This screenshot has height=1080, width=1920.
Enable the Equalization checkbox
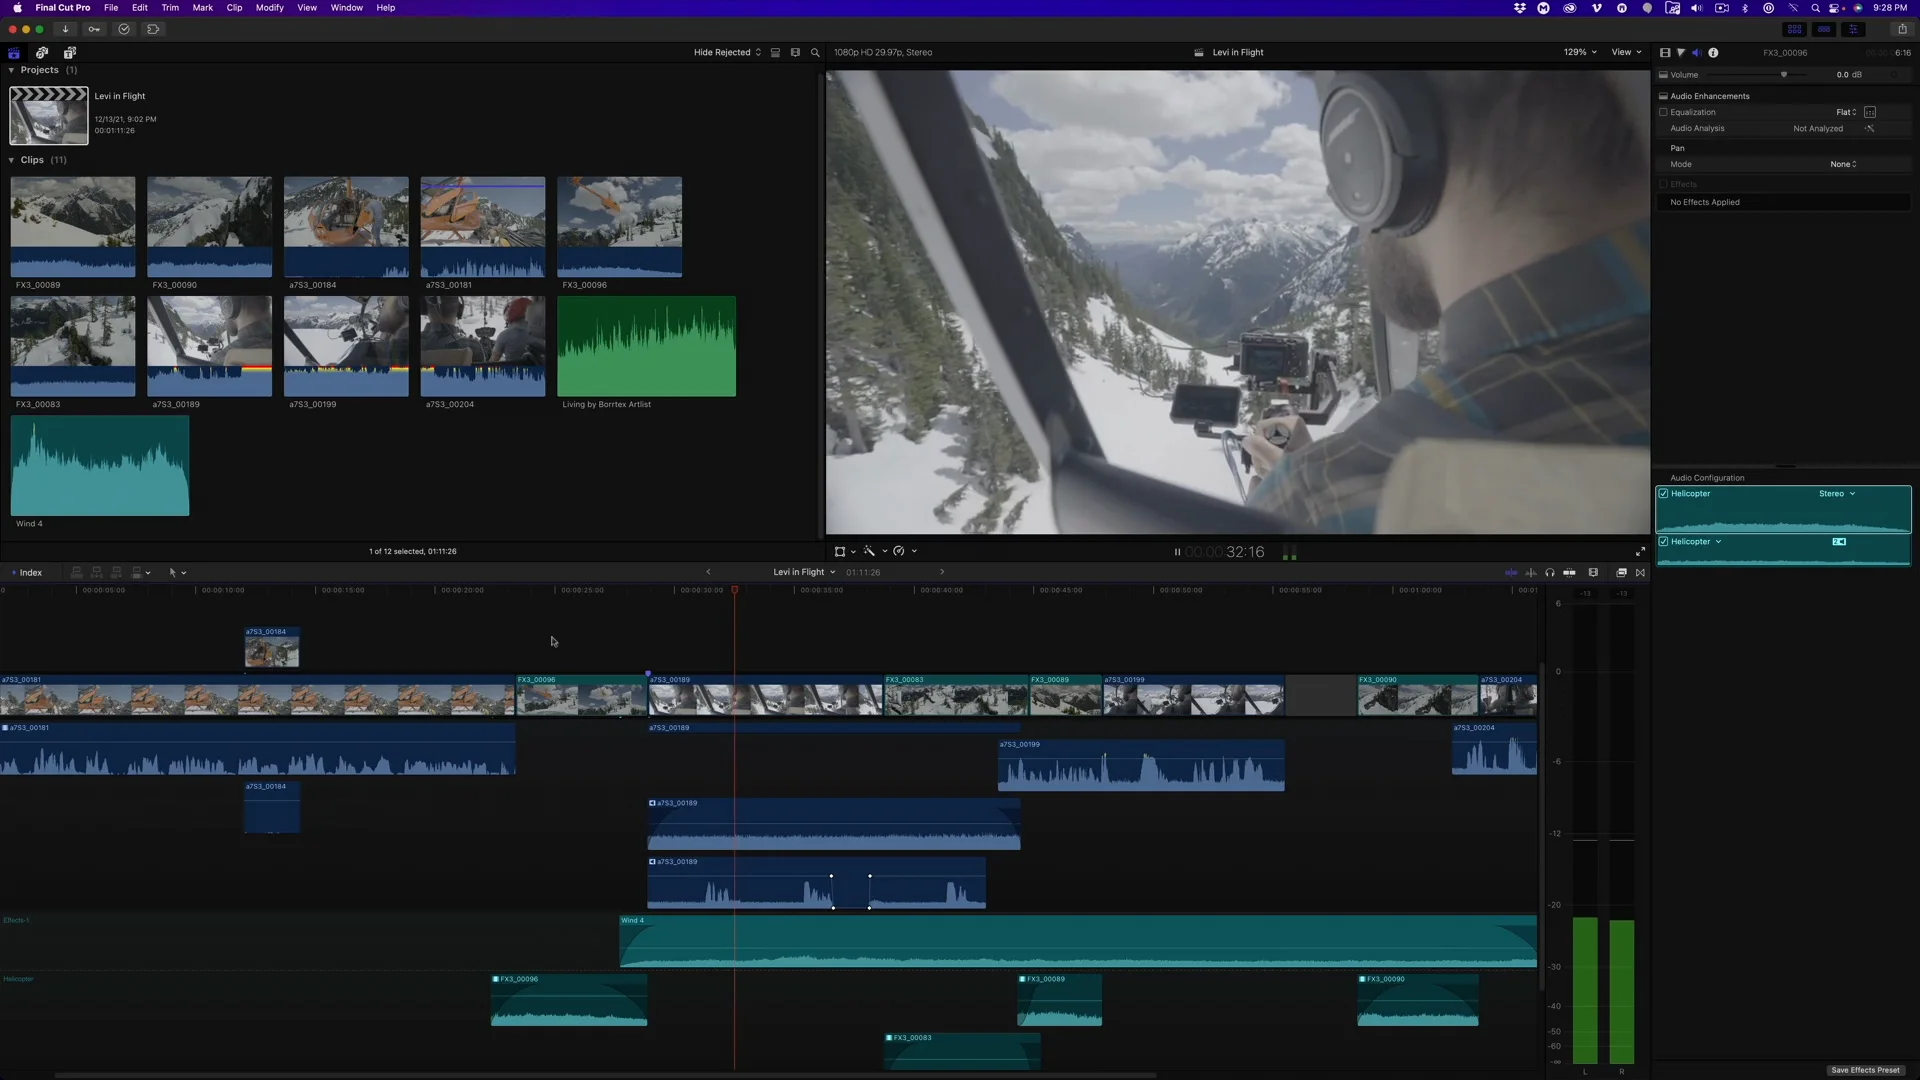[1664, 112]
